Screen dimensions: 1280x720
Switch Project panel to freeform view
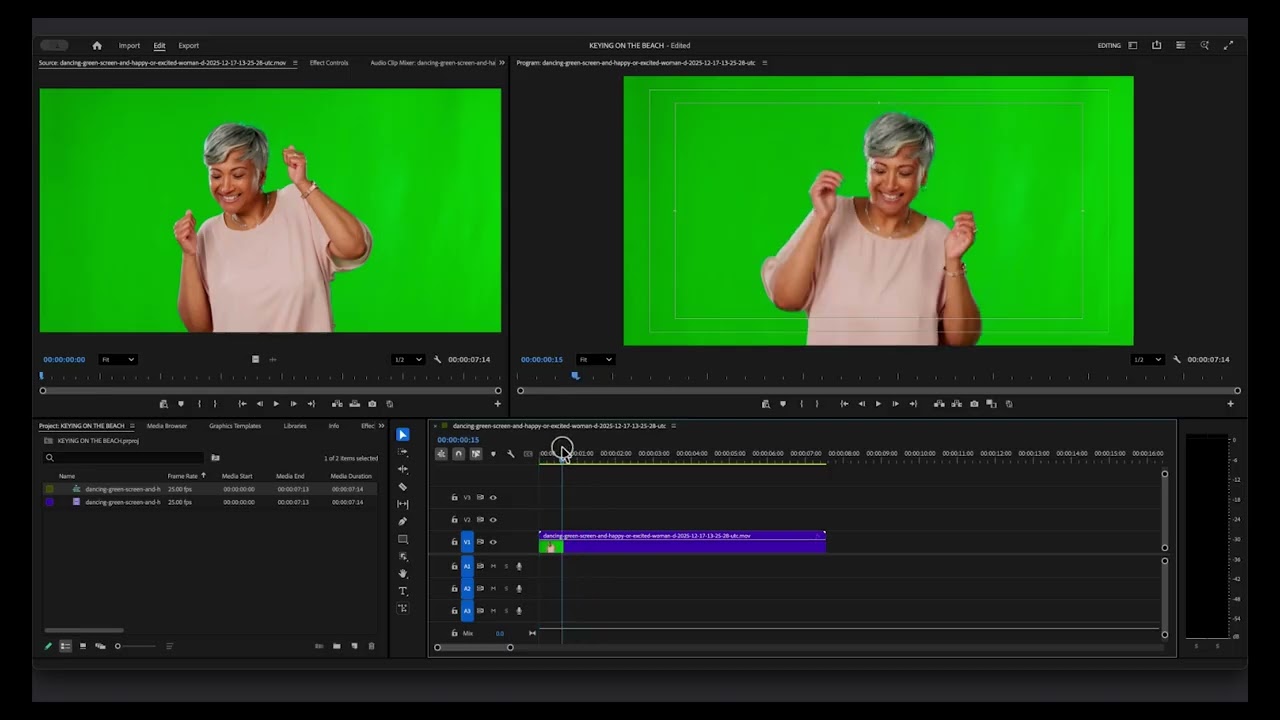pyautogui.click(x=100, y=646)
